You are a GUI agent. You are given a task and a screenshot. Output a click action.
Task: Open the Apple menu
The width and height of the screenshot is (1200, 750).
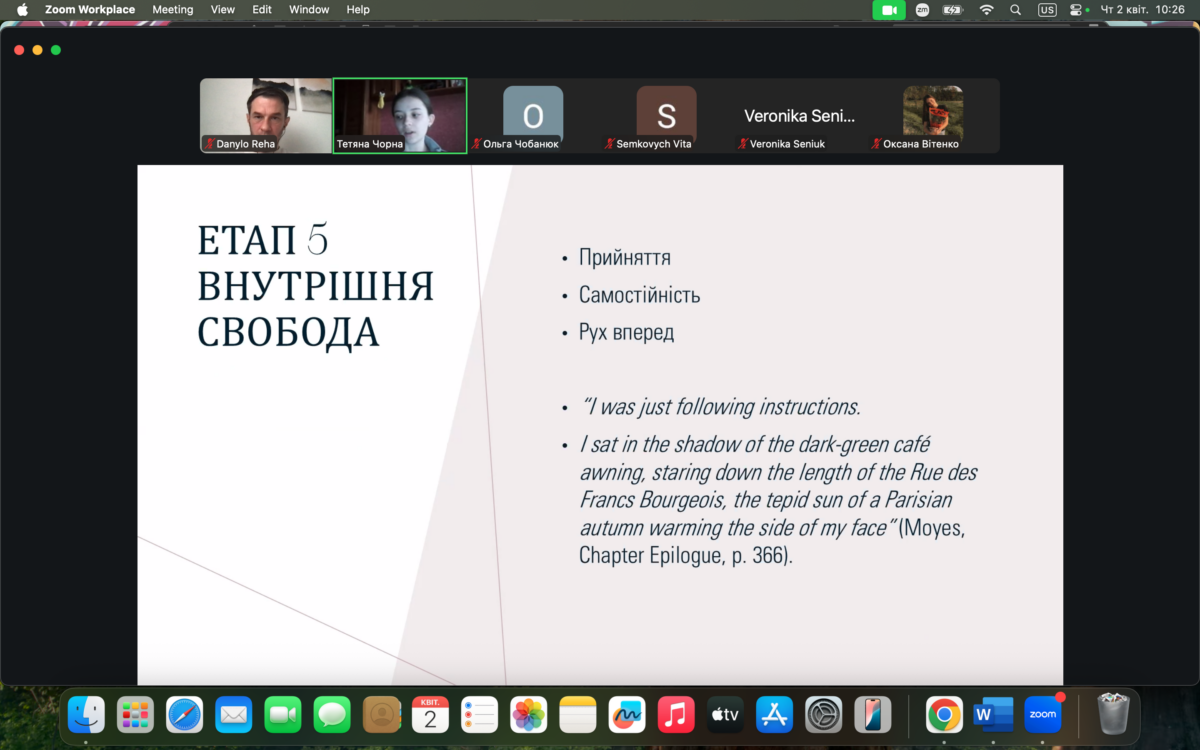(22, 10)
